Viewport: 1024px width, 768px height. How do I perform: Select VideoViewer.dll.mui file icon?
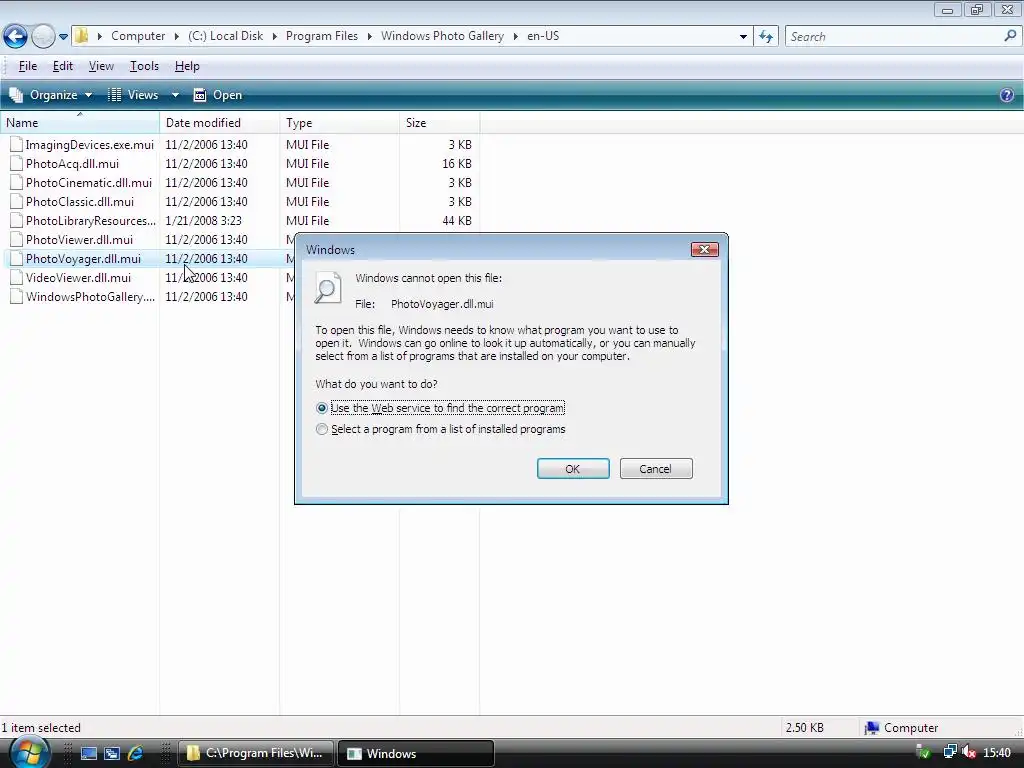point(16,278)
